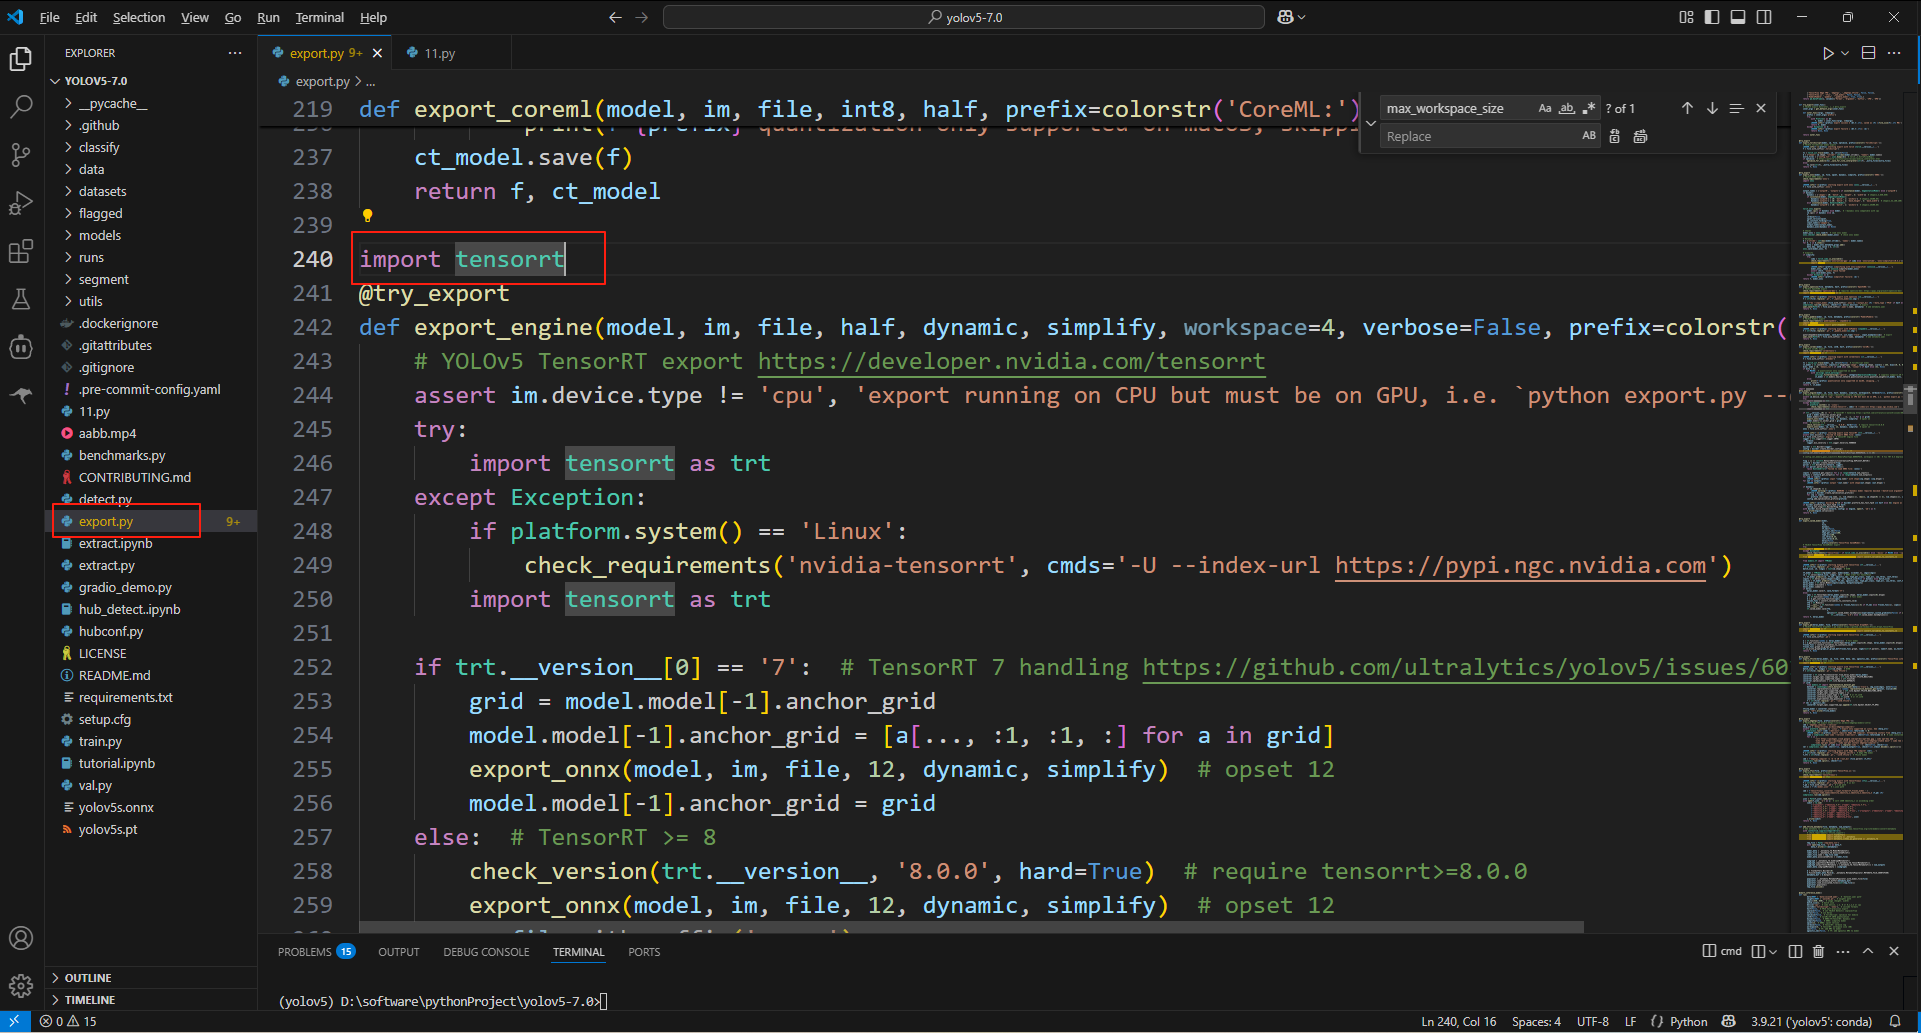Toggle match case in find widget
The height and width of the screenshot is (1033, 1921).
click(x=1545, y=108)
